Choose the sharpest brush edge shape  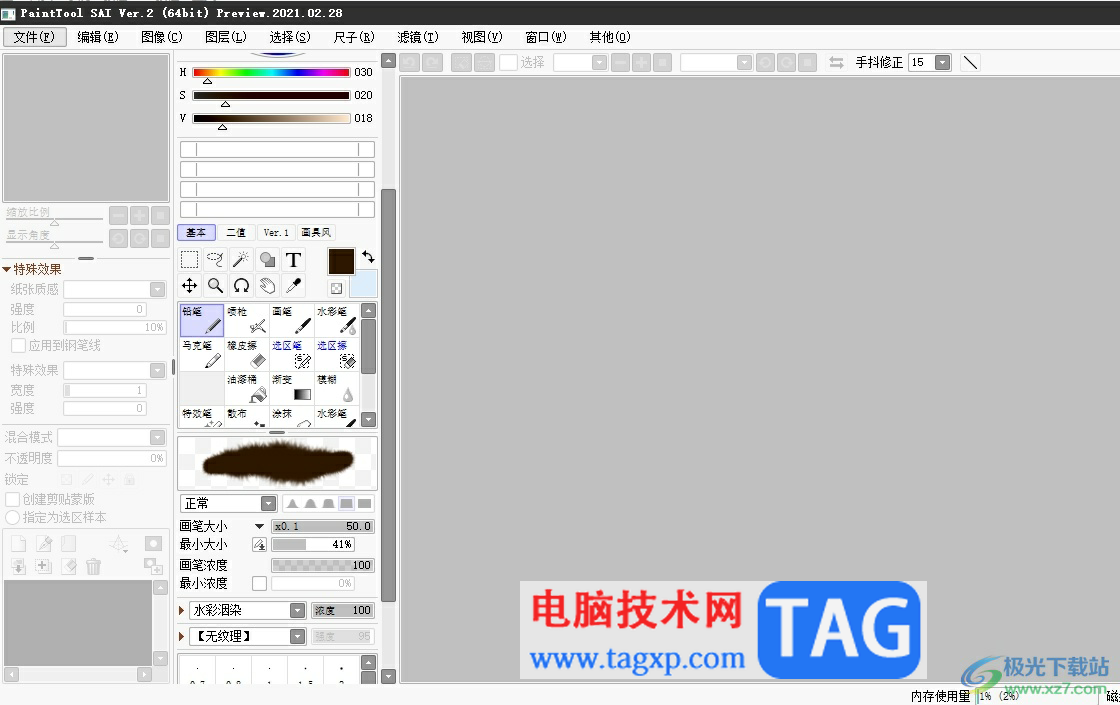click(x=292, y=504)
